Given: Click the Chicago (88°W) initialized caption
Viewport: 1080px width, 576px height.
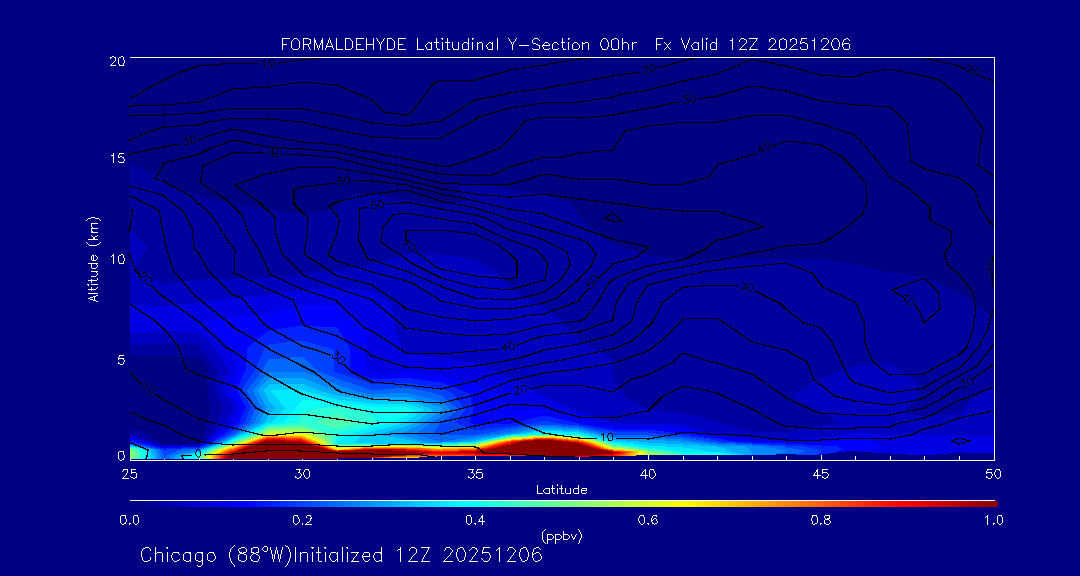Looking at the screenshot, I should pos(341,555).
